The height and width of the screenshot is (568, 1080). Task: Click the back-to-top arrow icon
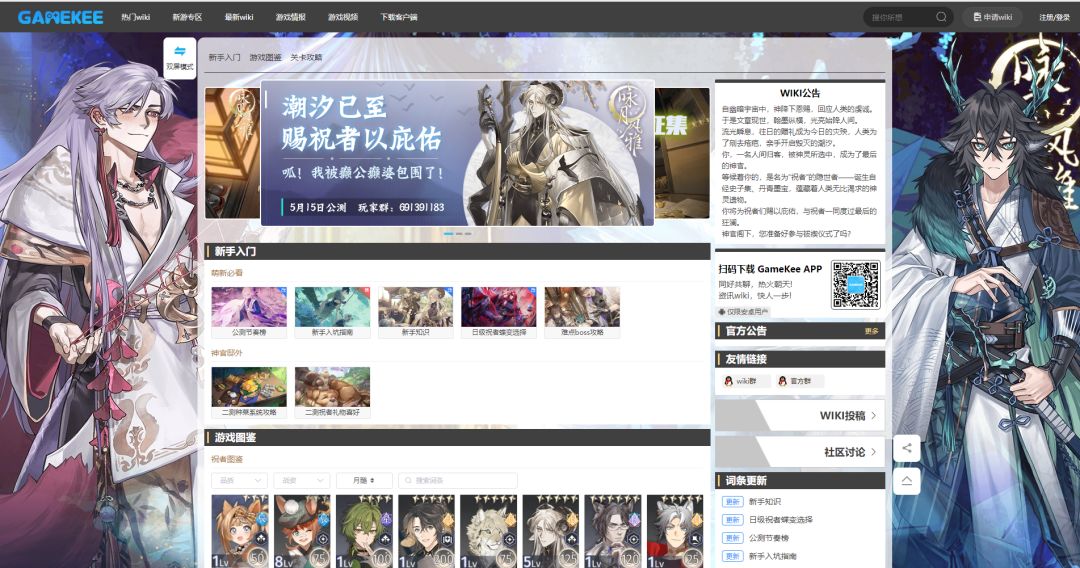point(906,481)
